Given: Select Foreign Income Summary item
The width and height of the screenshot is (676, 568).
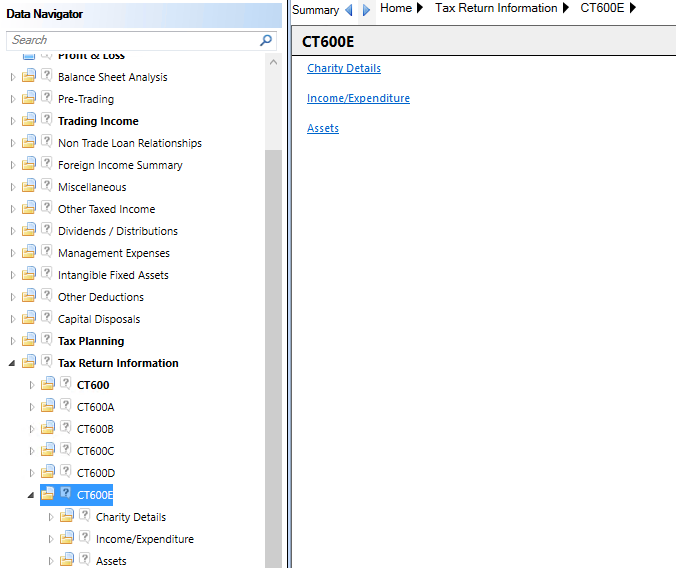Looking at the screenshot, I should click(x=120, y=165).
